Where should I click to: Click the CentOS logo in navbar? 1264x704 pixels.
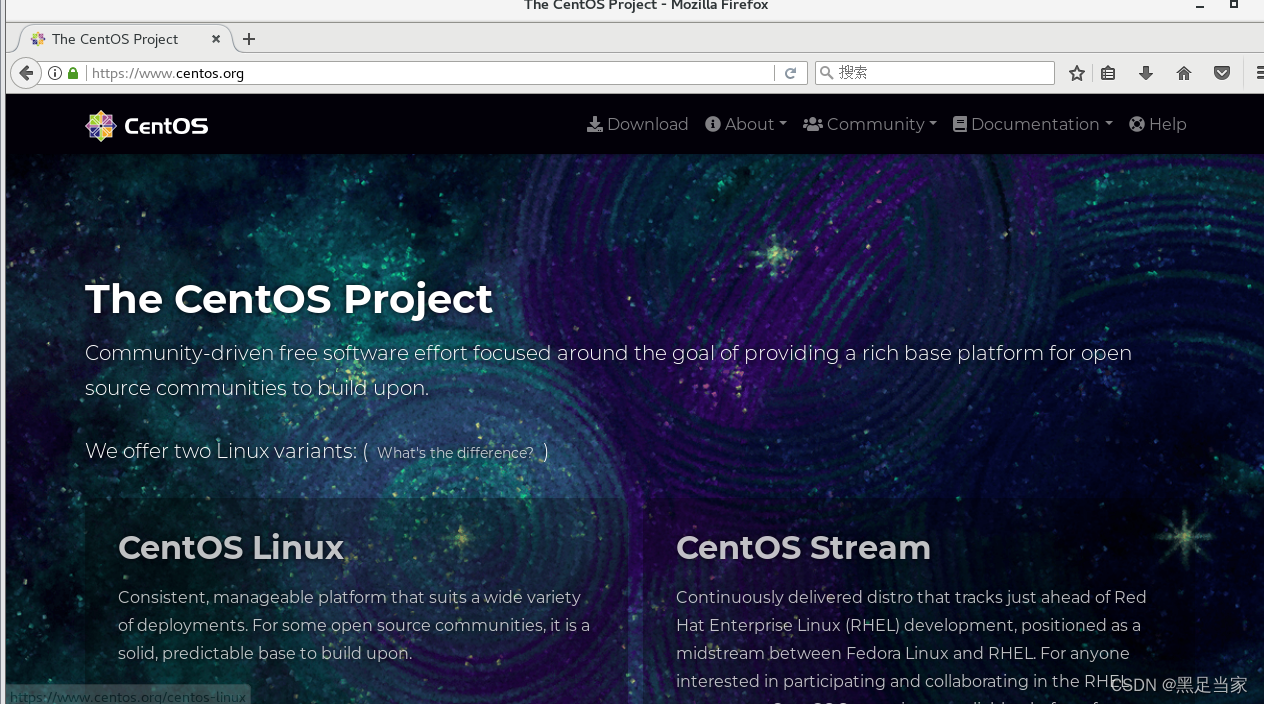pos(147,125)
